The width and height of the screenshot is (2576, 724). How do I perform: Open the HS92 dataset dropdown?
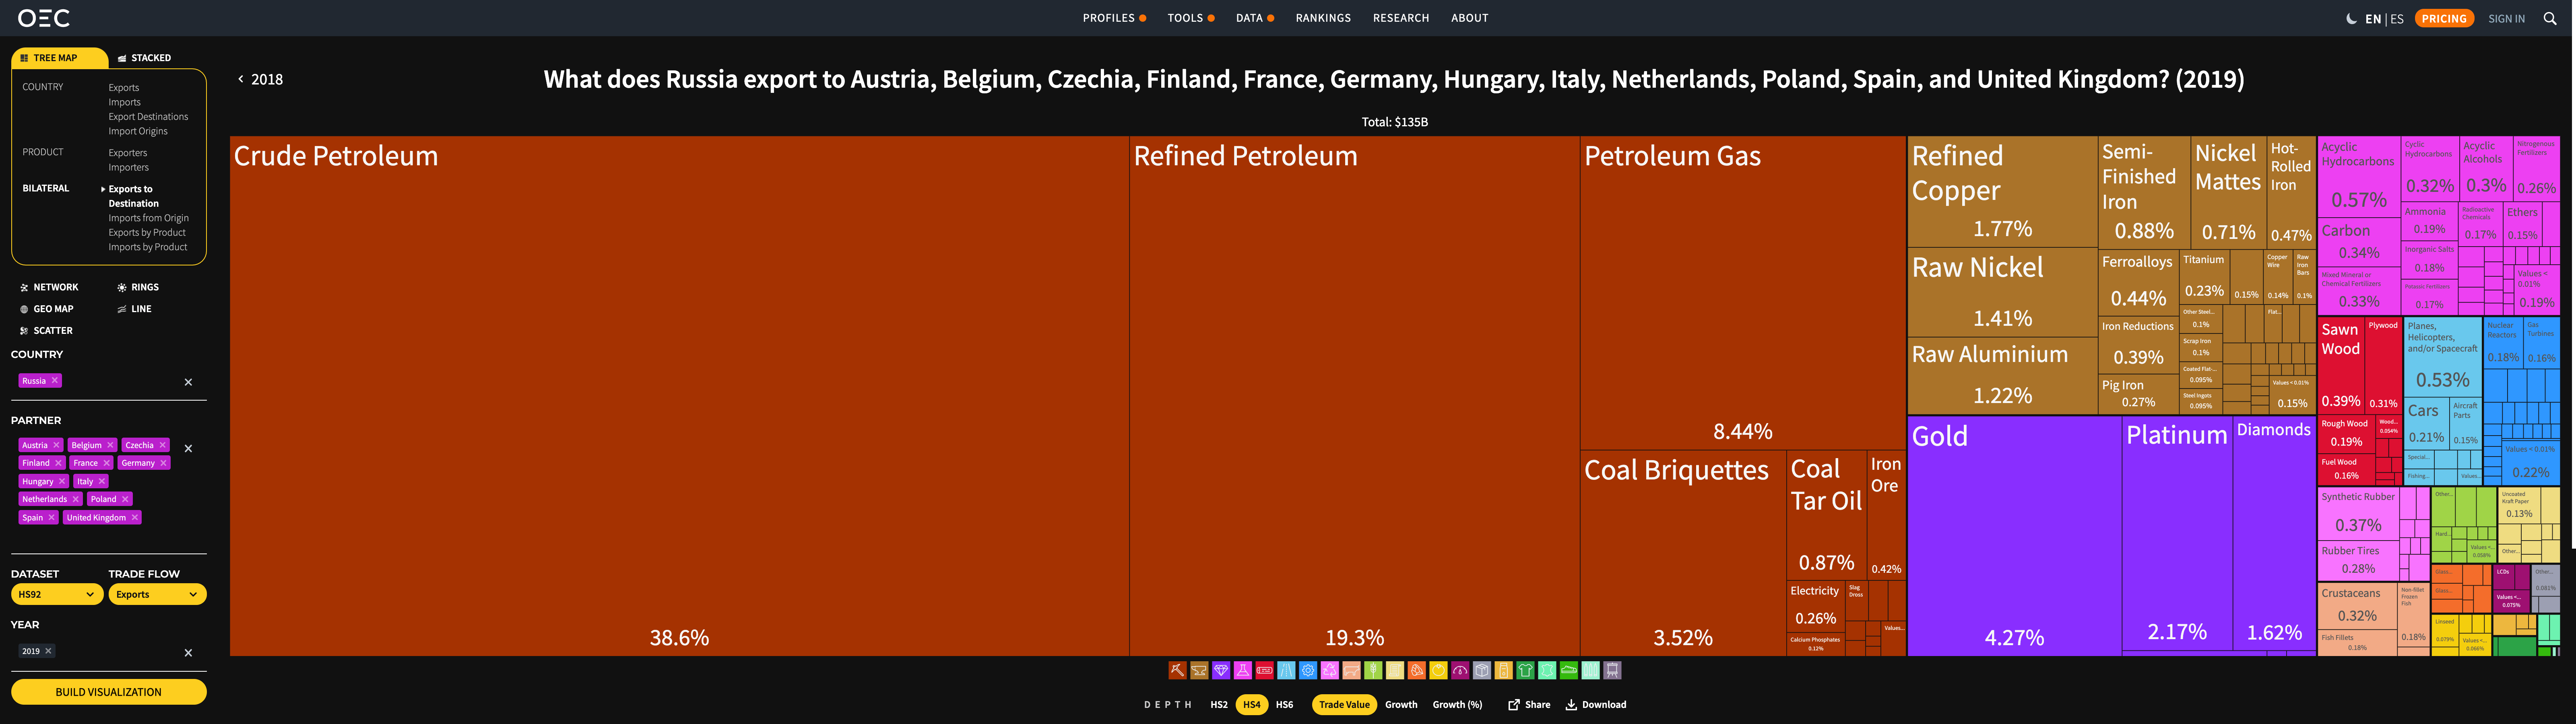pyautogui.click(x=57, y=594)
